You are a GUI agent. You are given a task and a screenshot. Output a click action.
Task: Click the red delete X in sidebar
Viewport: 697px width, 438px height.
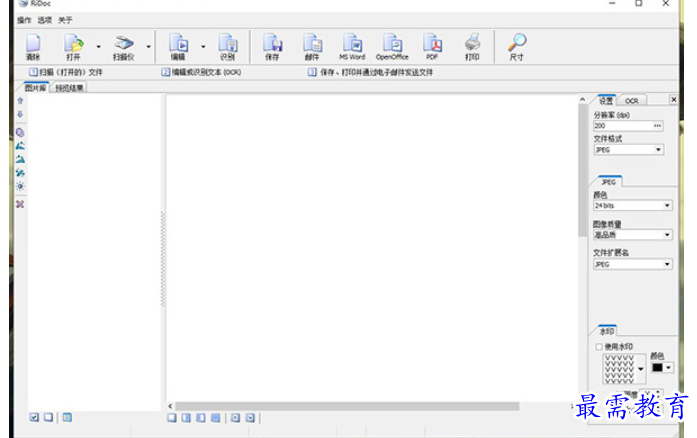pyautogui.click(x=20, y=204)
